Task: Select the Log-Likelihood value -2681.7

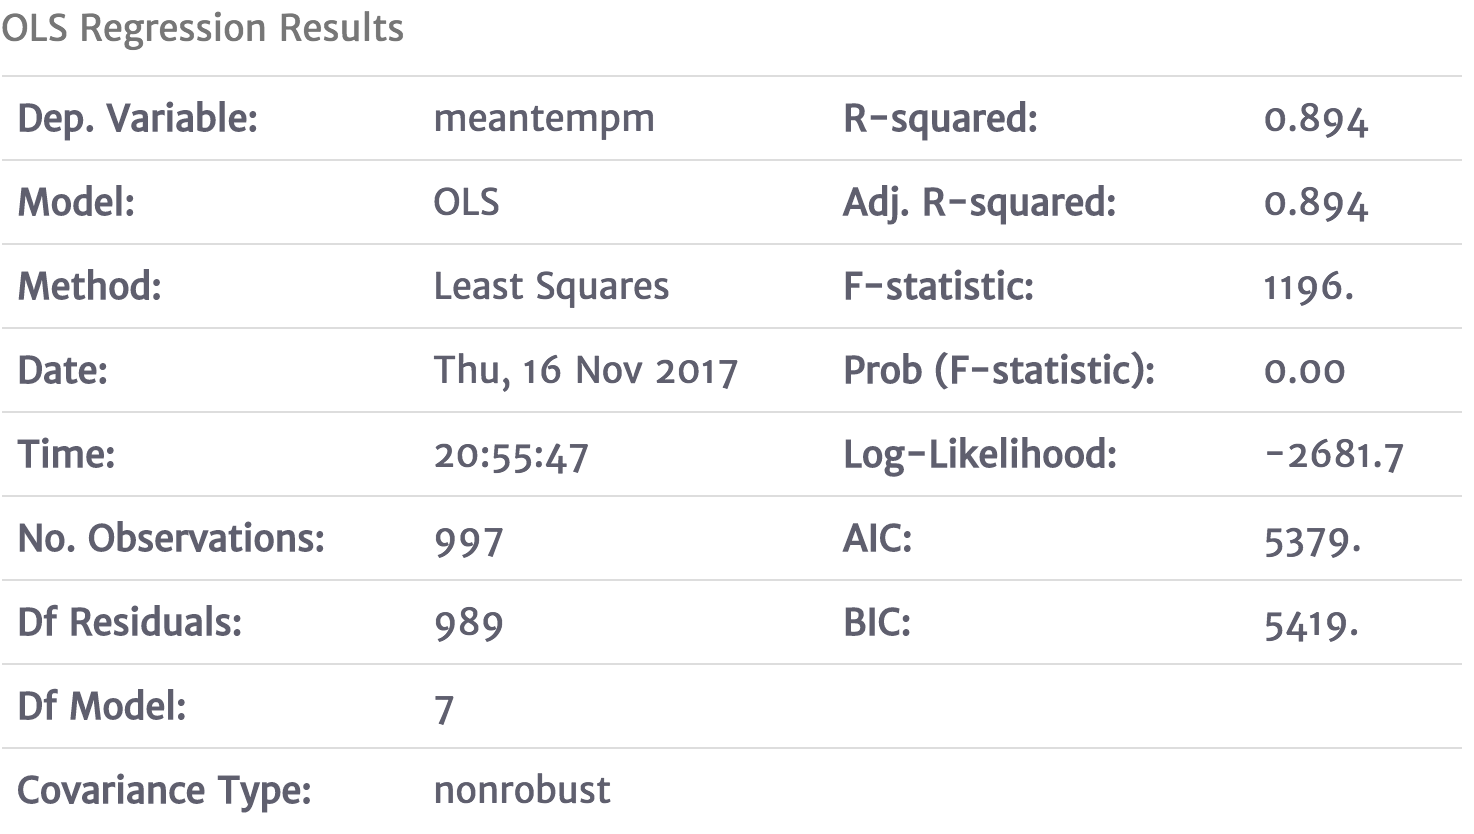Action: click(1334, 456)
